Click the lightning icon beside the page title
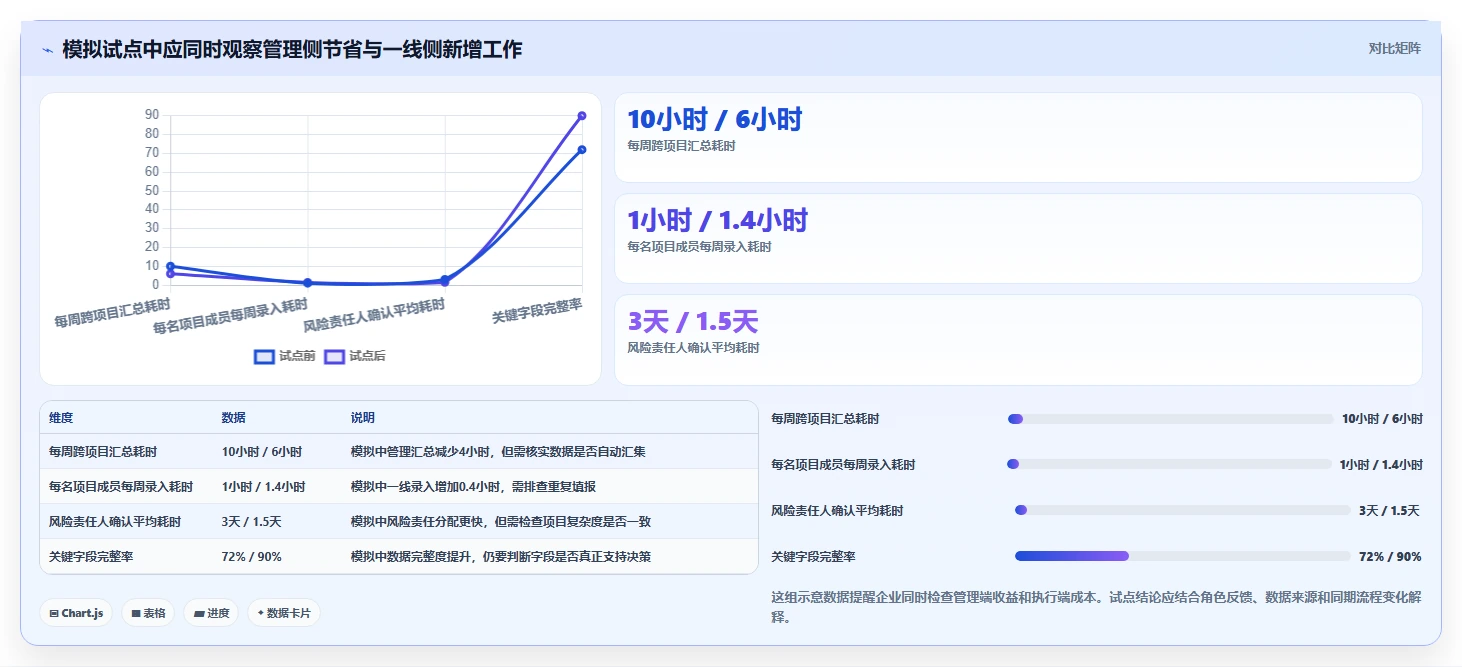 point(47,50)
